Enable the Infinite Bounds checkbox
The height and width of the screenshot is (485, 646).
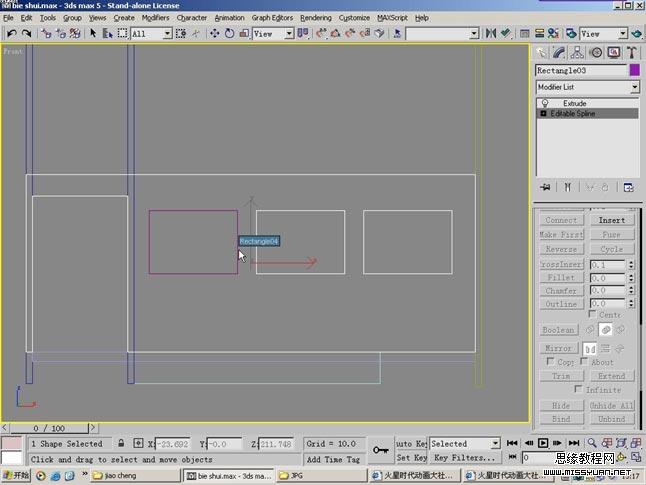tap(578, 389)
